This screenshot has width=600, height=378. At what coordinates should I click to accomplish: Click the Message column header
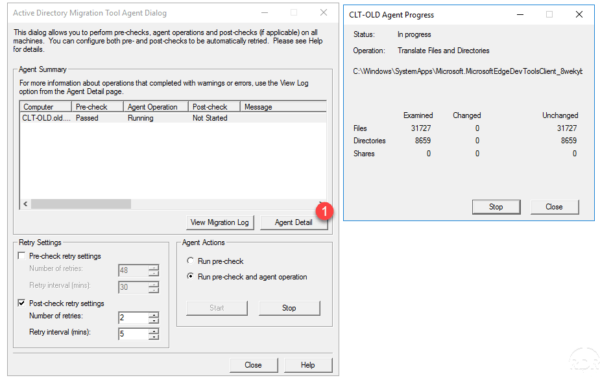283,107
